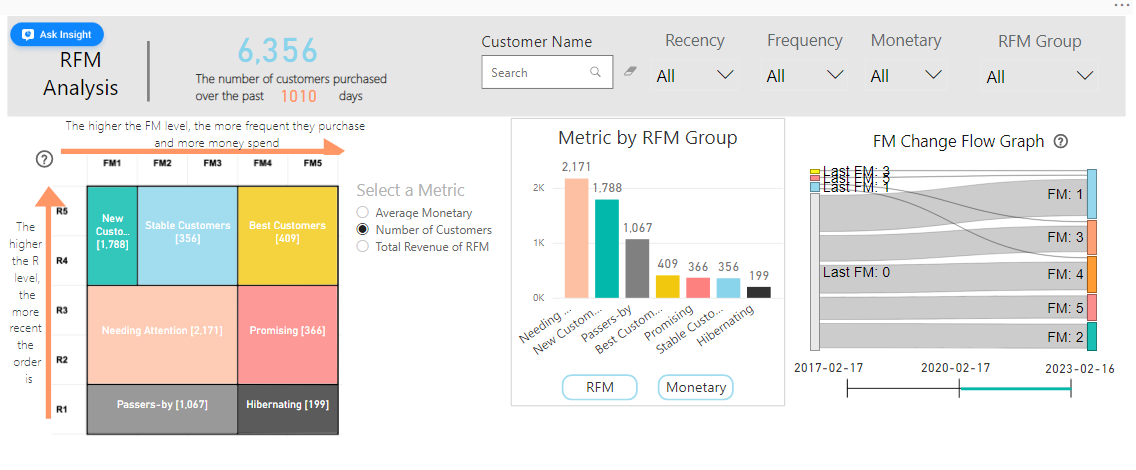This screenshot has width=1136, height=470.
Task: Click the Hibernating dark tile
Action: 287,405
